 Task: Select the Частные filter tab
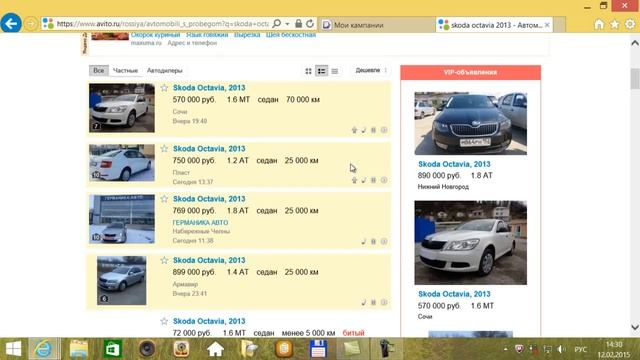coord(125,70)
